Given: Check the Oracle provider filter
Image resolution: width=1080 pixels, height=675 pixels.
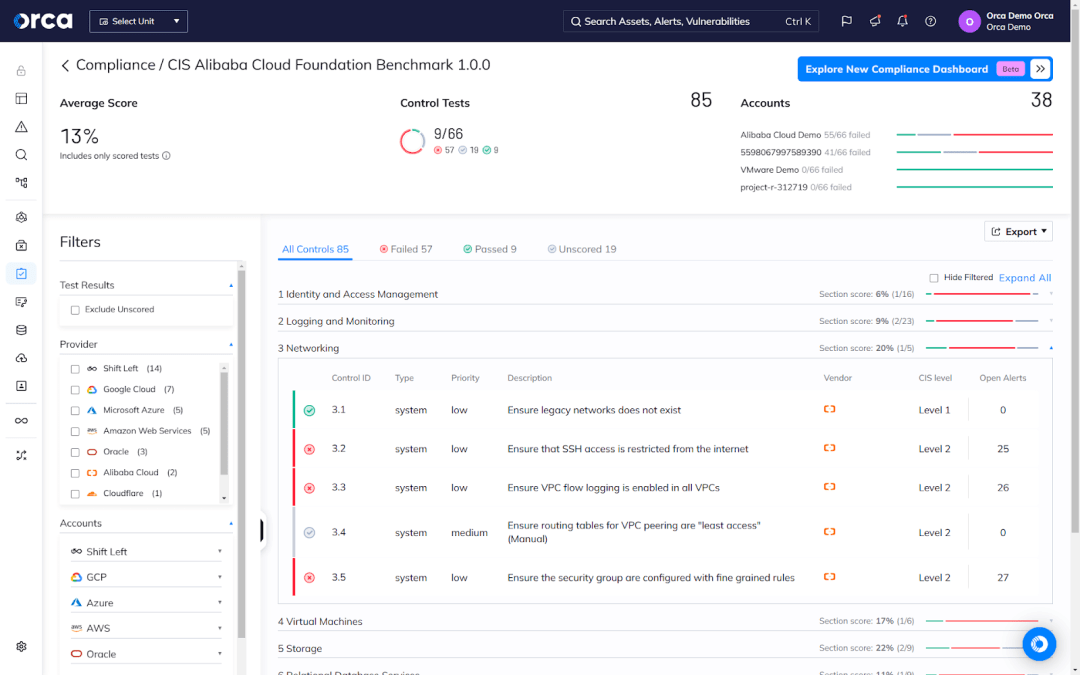Looking at the screenshot, I should (x=75, y=453).
